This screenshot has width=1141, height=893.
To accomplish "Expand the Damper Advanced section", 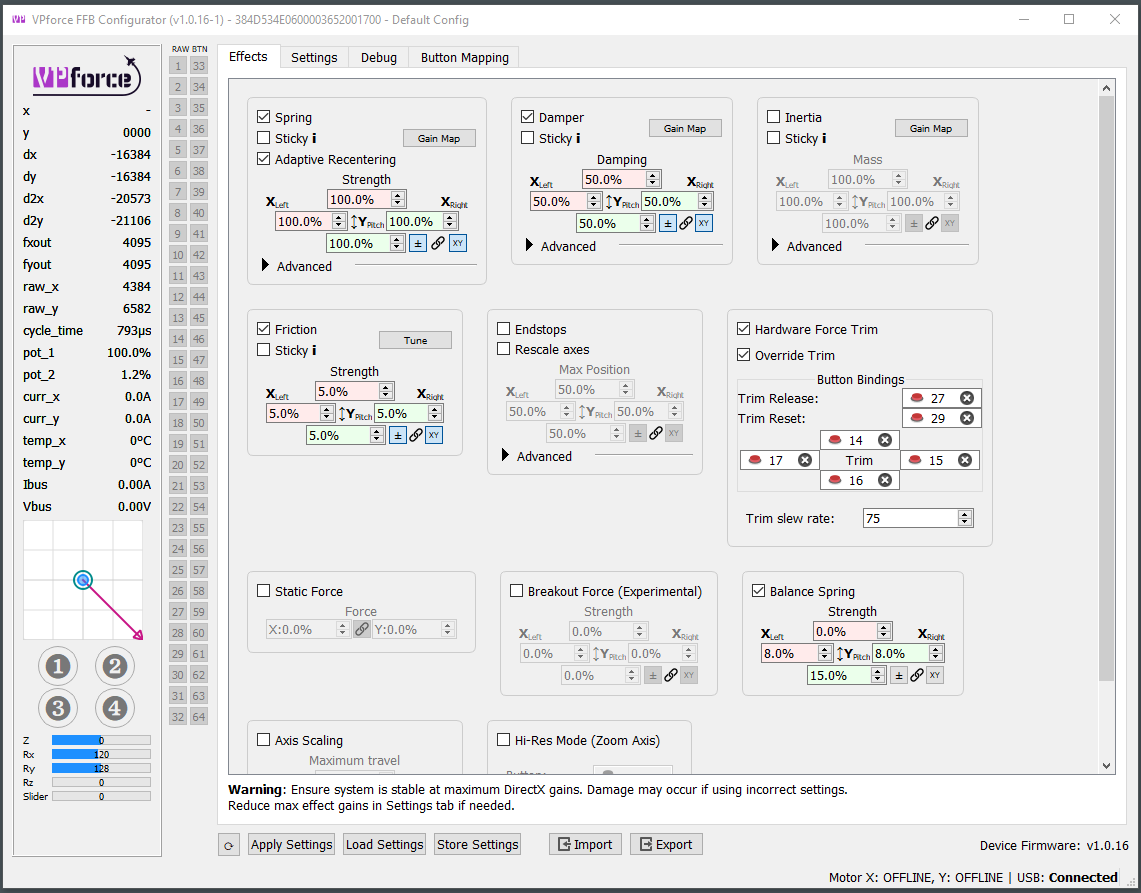I will [530, 245].
